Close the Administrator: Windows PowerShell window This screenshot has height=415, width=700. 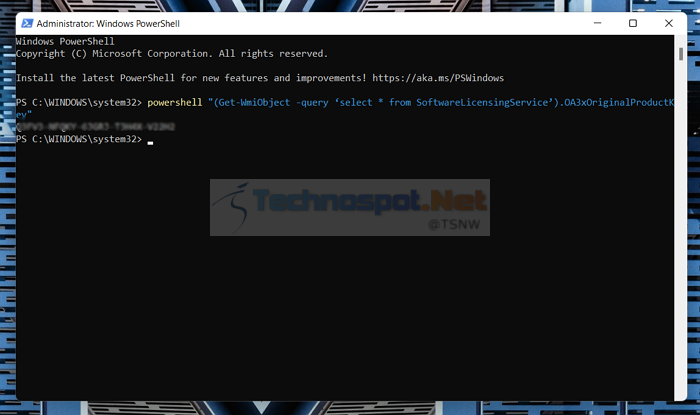click(x=668, y=23)
